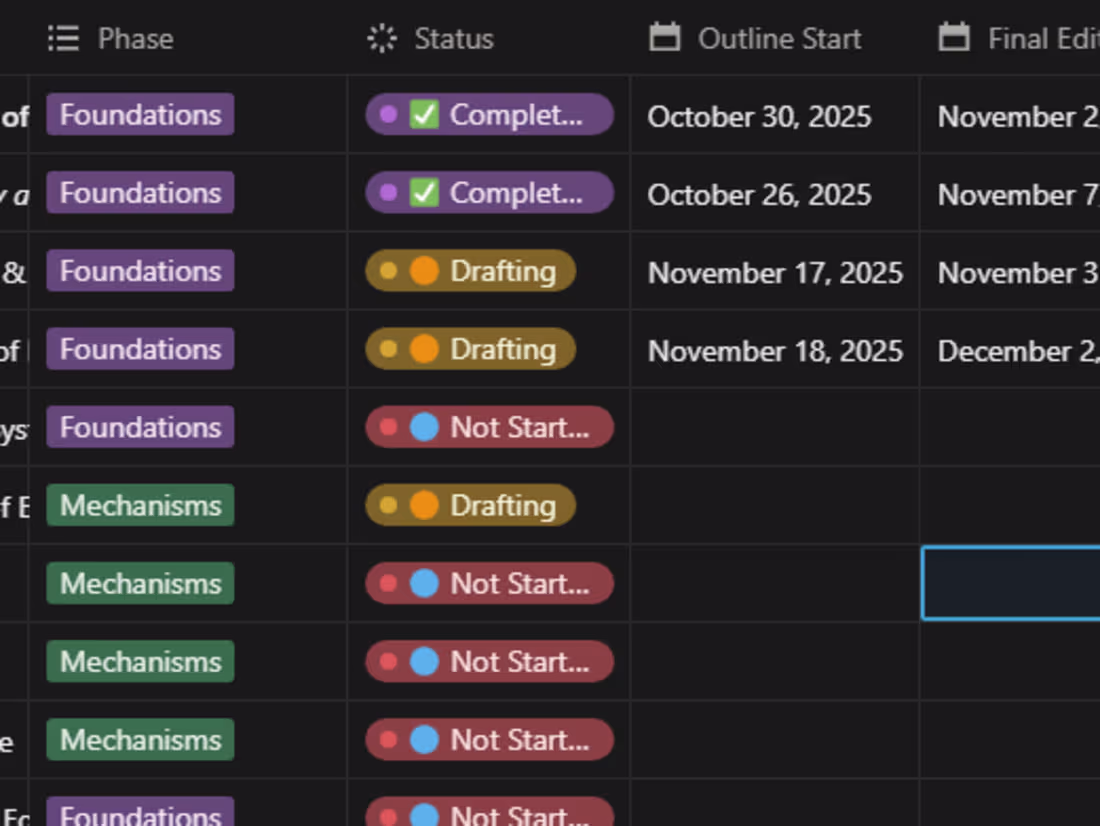Viewport: 1100px width, 826px height.
Task: Click the red dot in the highlighted row's status
Action: pyautogui.click(x=389, y=583)
